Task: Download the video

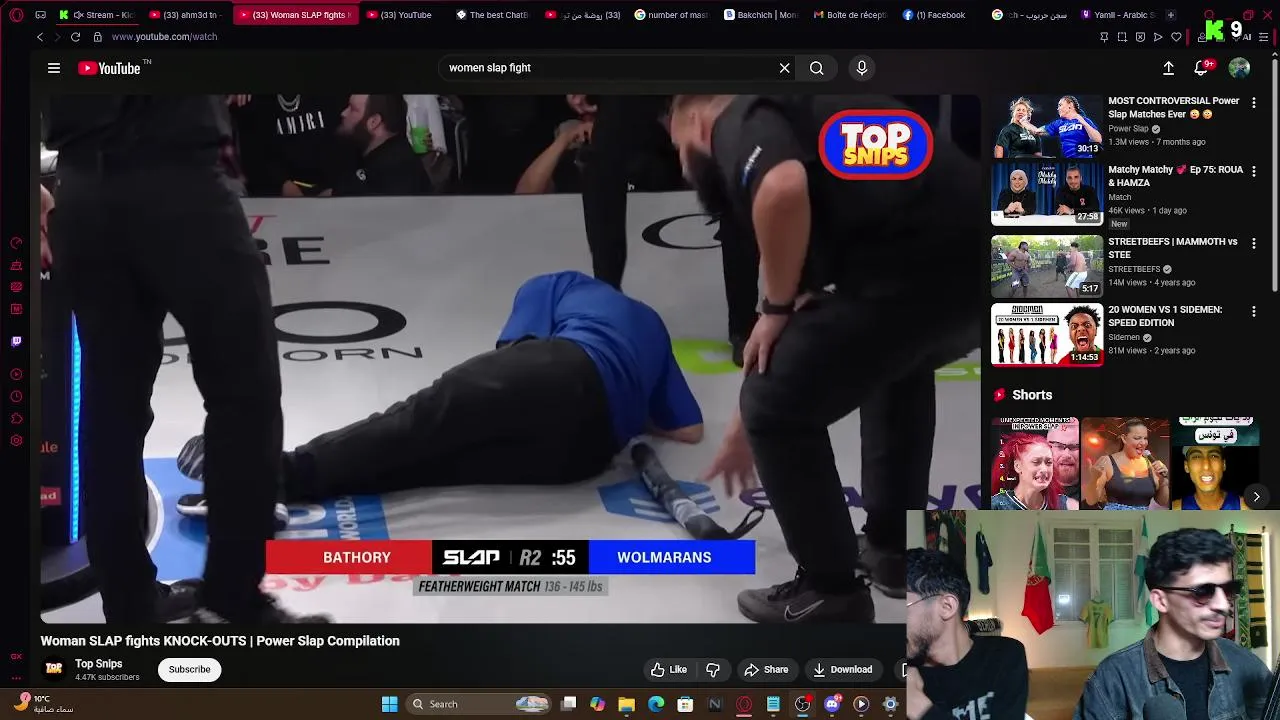Action: [x=843, y=670]
